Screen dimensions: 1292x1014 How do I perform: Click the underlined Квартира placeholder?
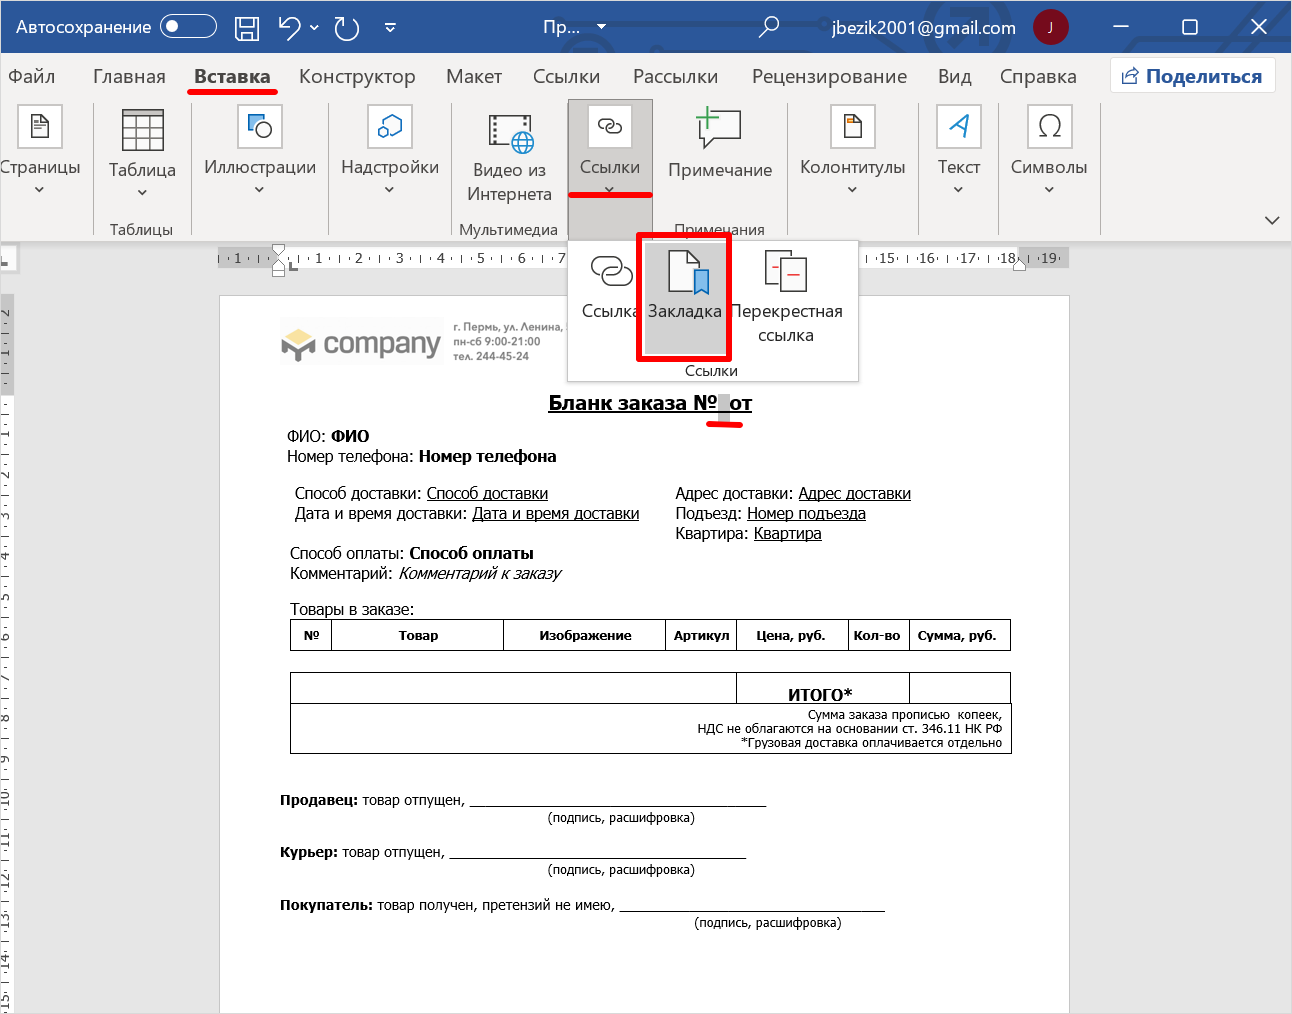click(x=787, y=533)
